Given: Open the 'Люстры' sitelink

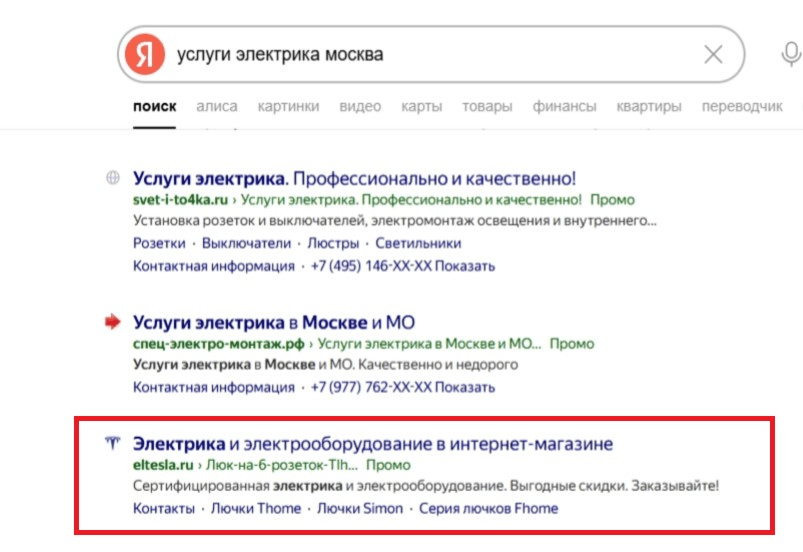Looking at the screenshot, I should (333, 243).
